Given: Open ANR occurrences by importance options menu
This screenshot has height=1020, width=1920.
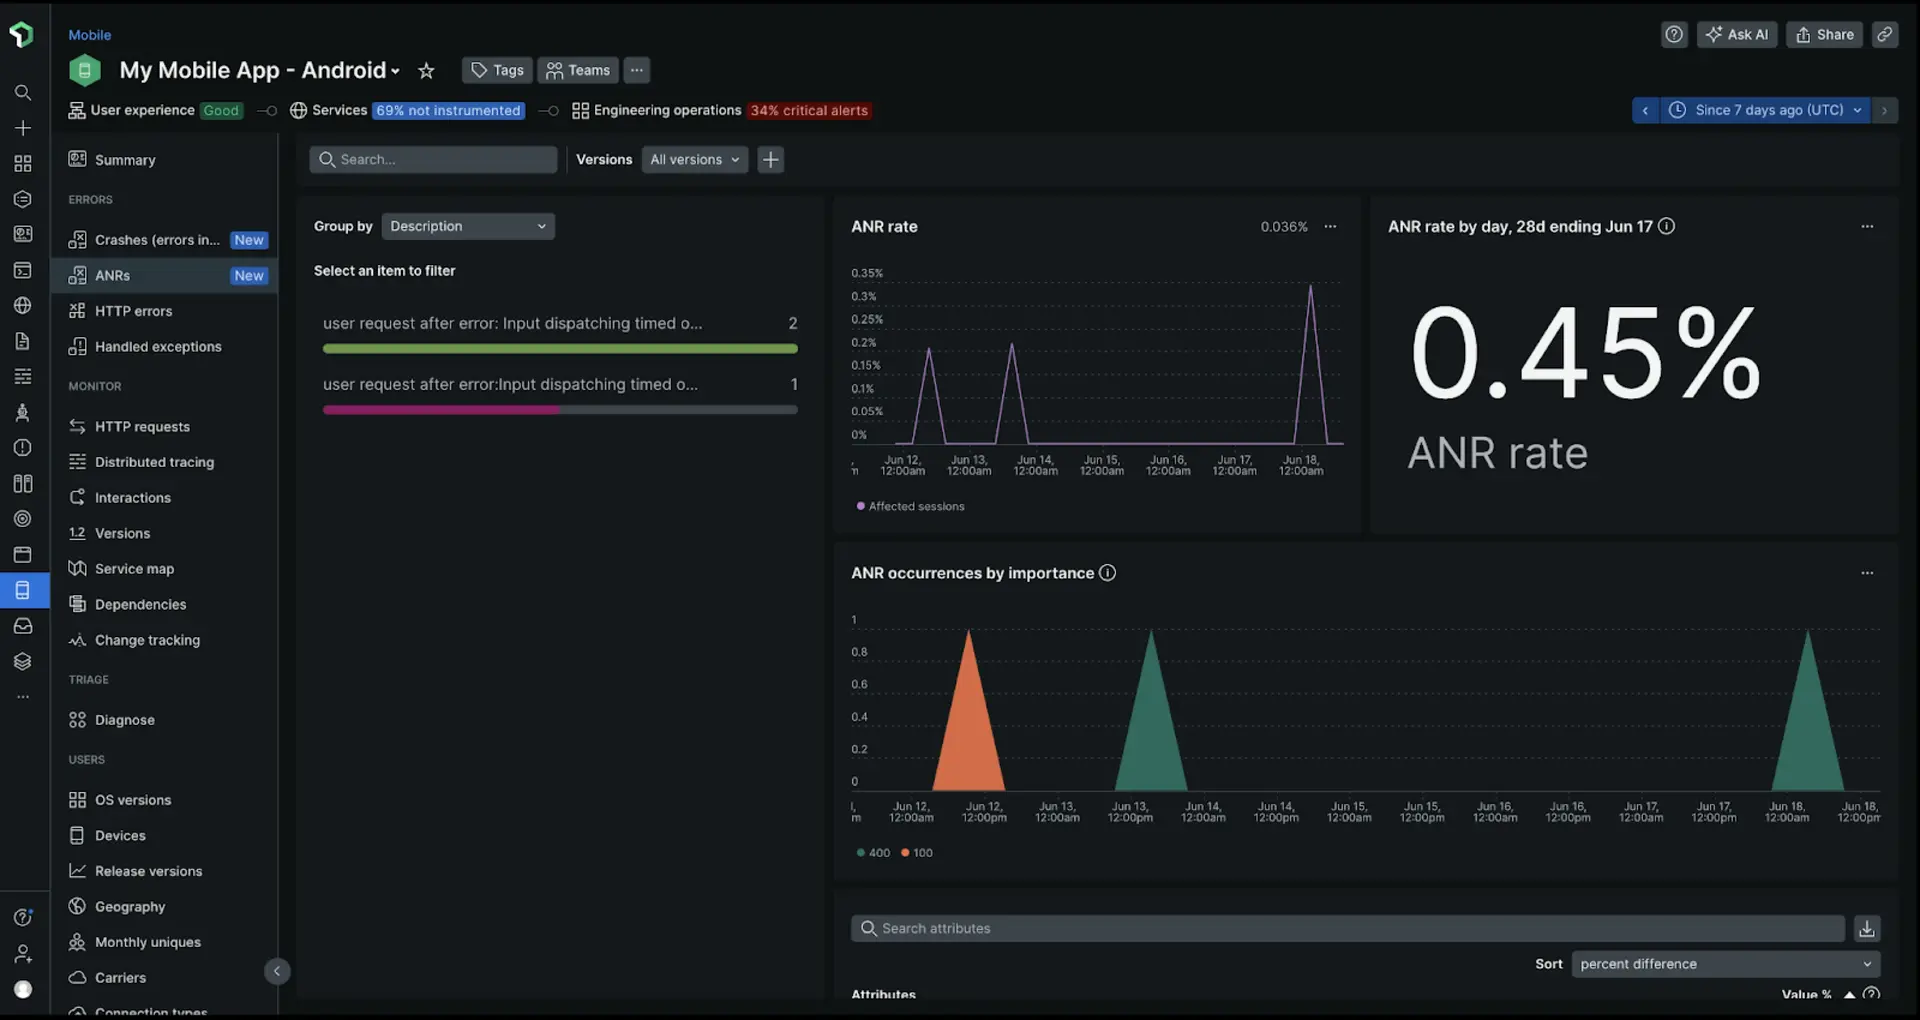Looking at the screenshot, I should pyautogui.click(x=1867, y=573).
